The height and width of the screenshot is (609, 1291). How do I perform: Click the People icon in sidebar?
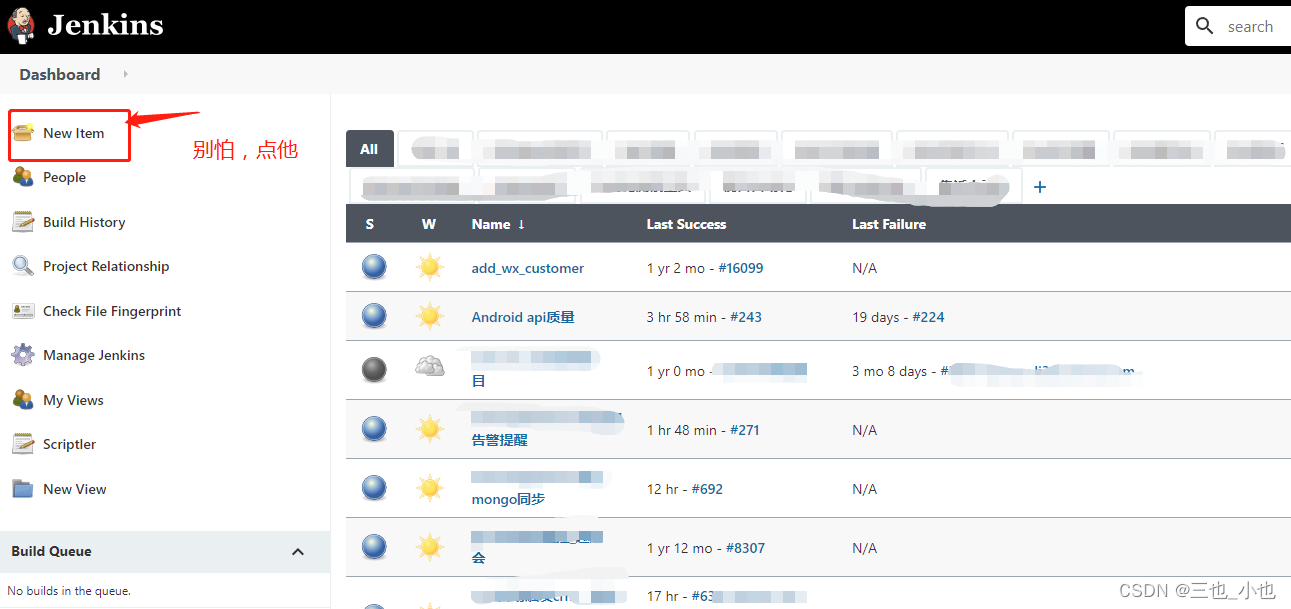coord(23,177)
